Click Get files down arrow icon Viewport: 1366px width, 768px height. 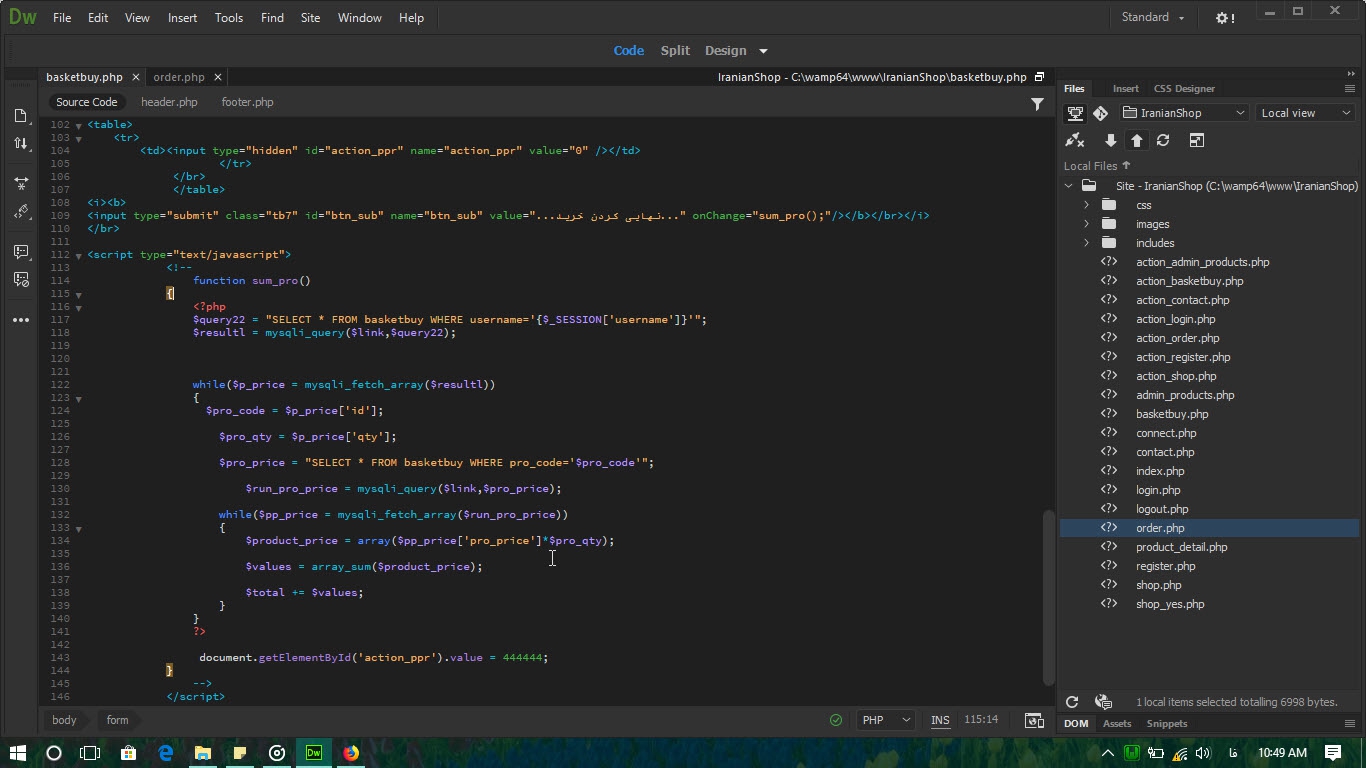[x=1111, y=141]
